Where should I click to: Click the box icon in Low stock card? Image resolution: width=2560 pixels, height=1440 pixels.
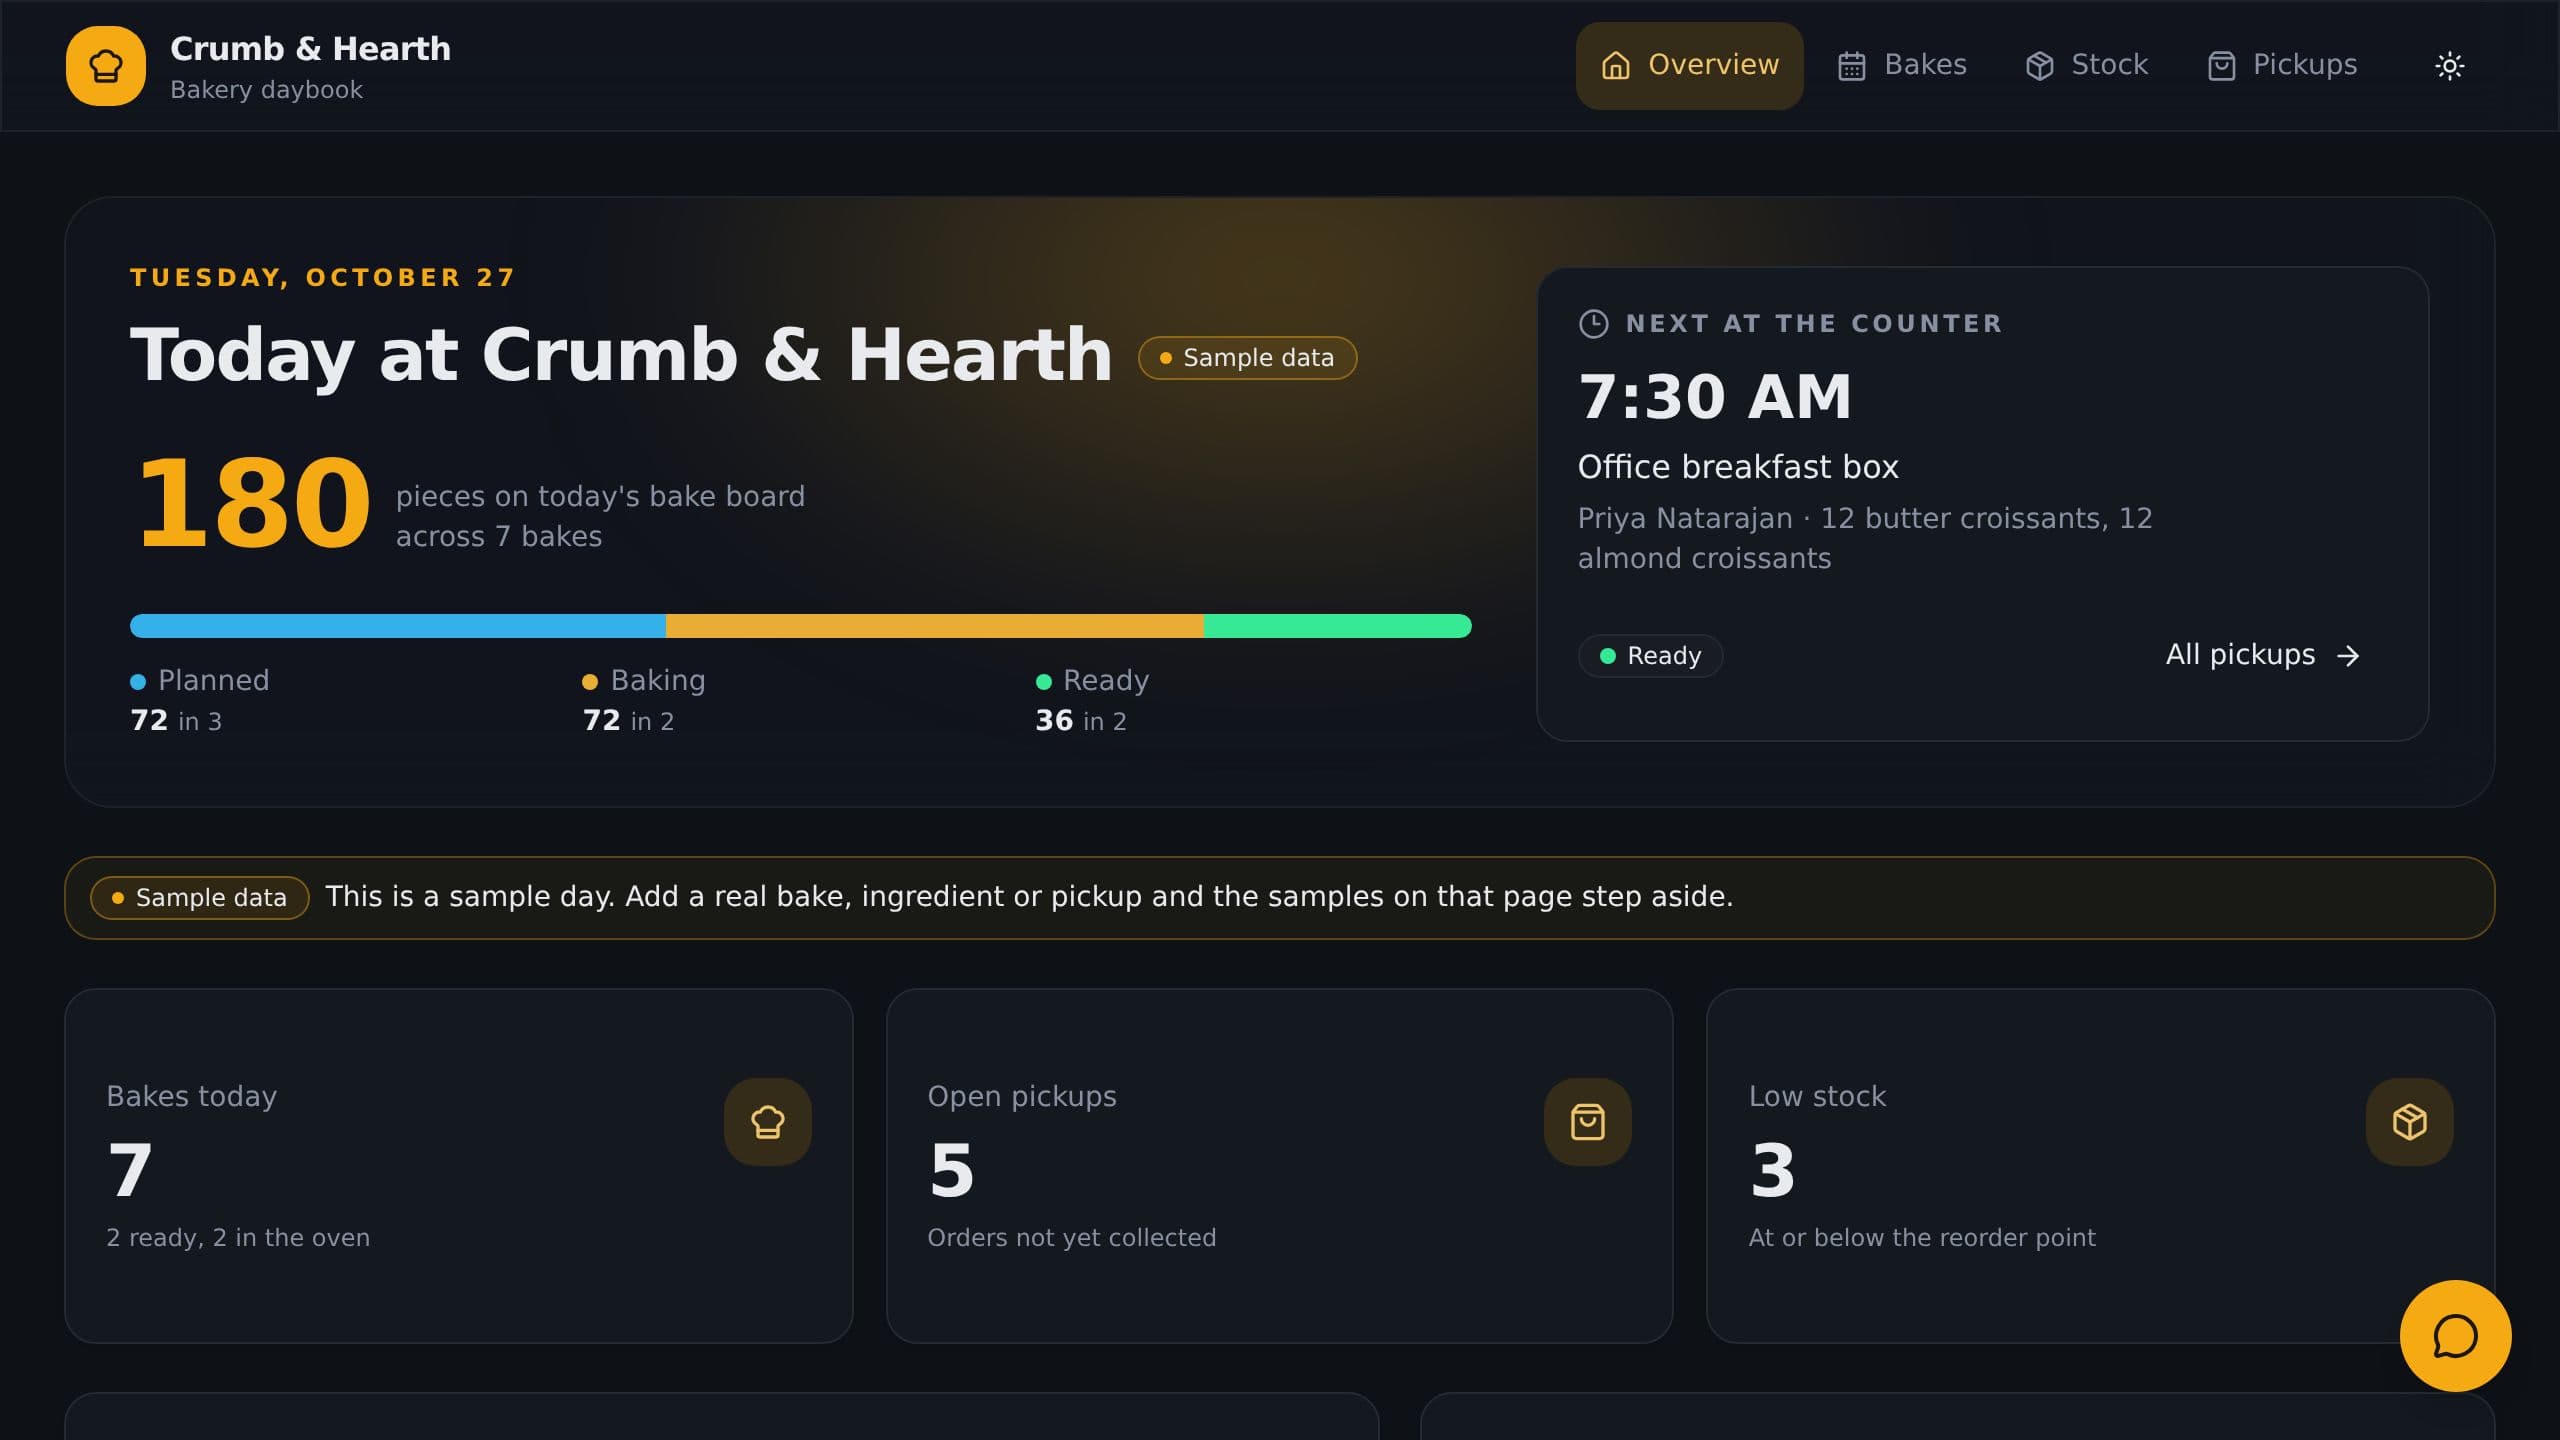(x=2410, y=1122)
